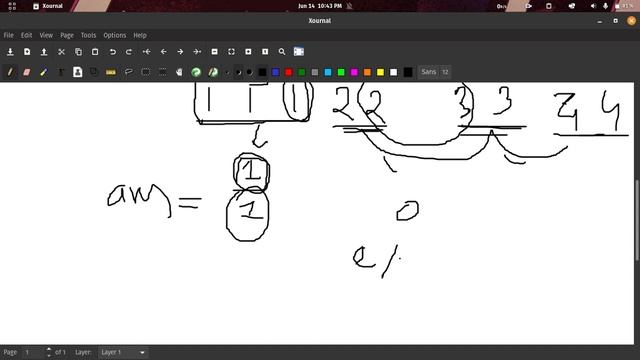Open the clock showing Jun 14 10:43 PM
This screenshot has height=360, width=640.
coord(320,6)
